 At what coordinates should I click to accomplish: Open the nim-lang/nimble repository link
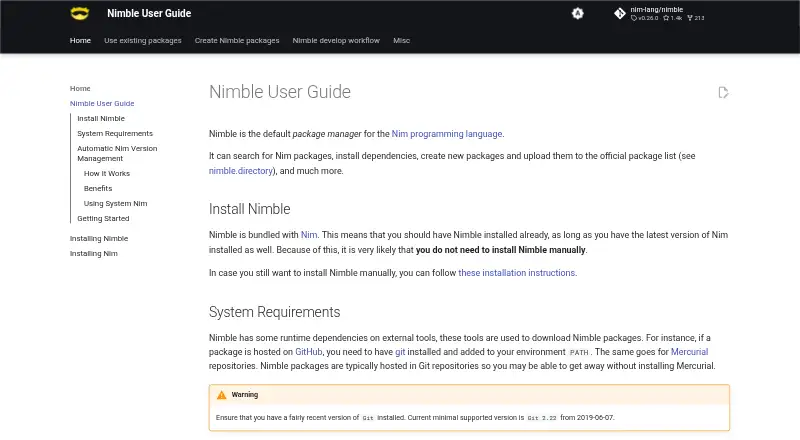click(659, 13)
